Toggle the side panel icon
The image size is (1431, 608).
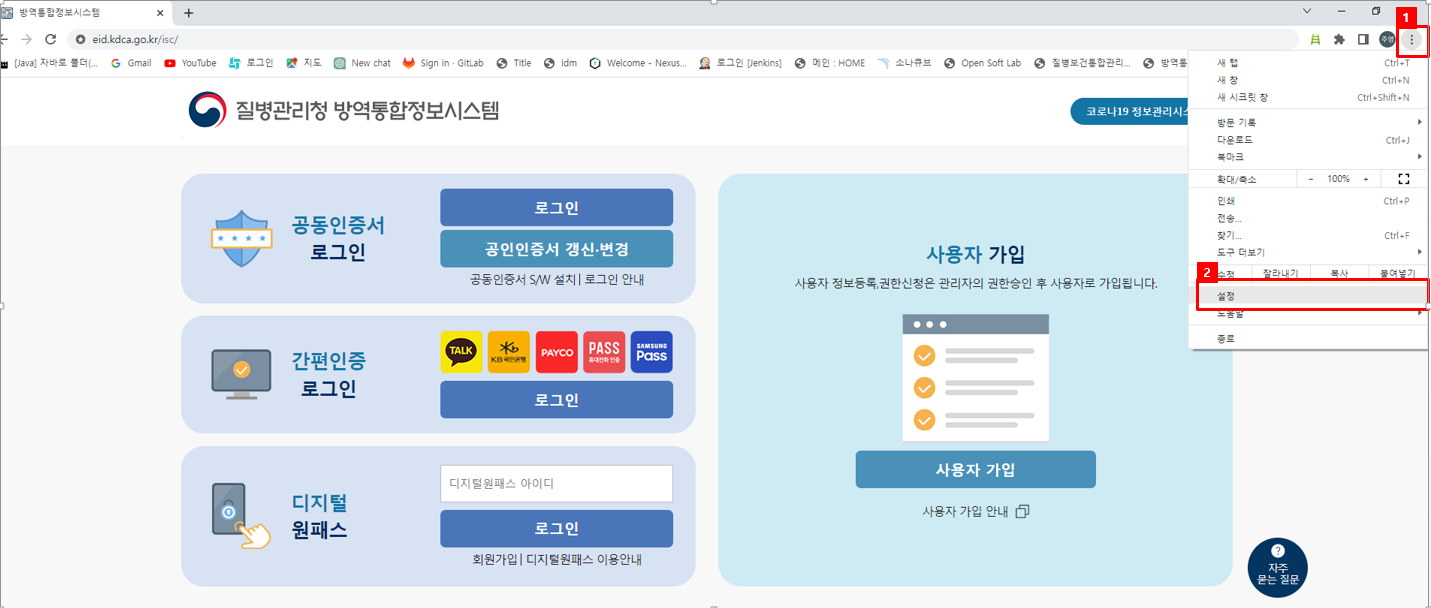coord(1363,39)
